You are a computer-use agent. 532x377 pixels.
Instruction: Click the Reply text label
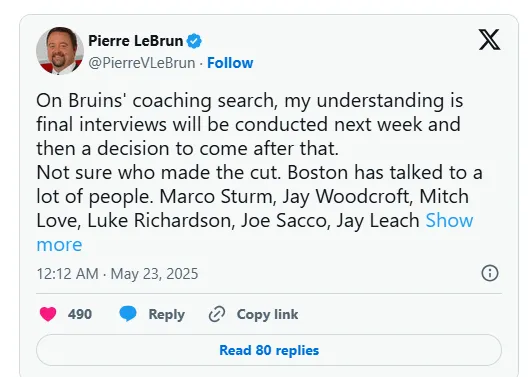click(x=167, y=314)
